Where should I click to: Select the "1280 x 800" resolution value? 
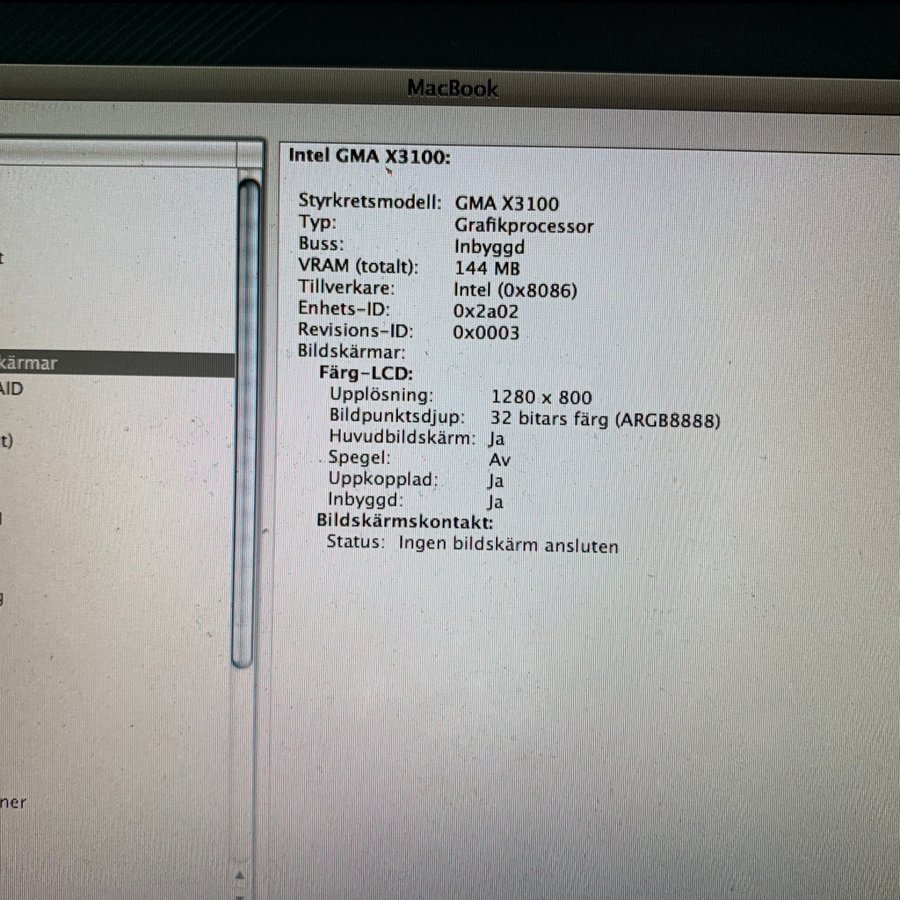pyautogui.click(x=541, y=397)
